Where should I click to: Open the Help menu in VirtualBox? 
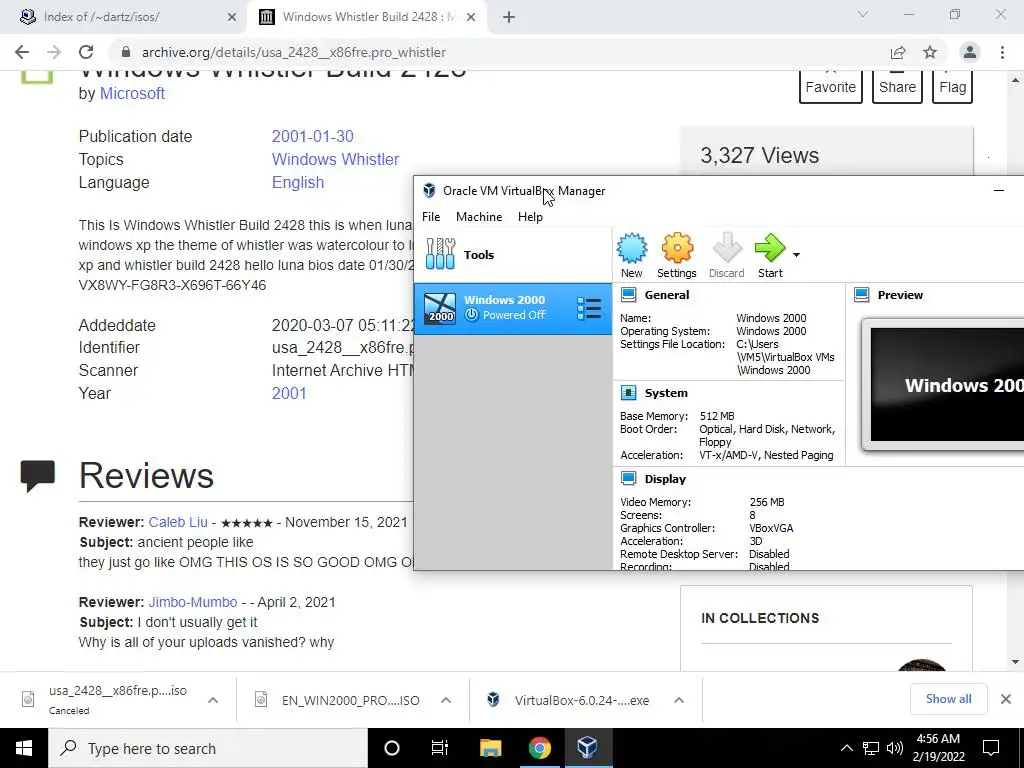pos(530,217)
